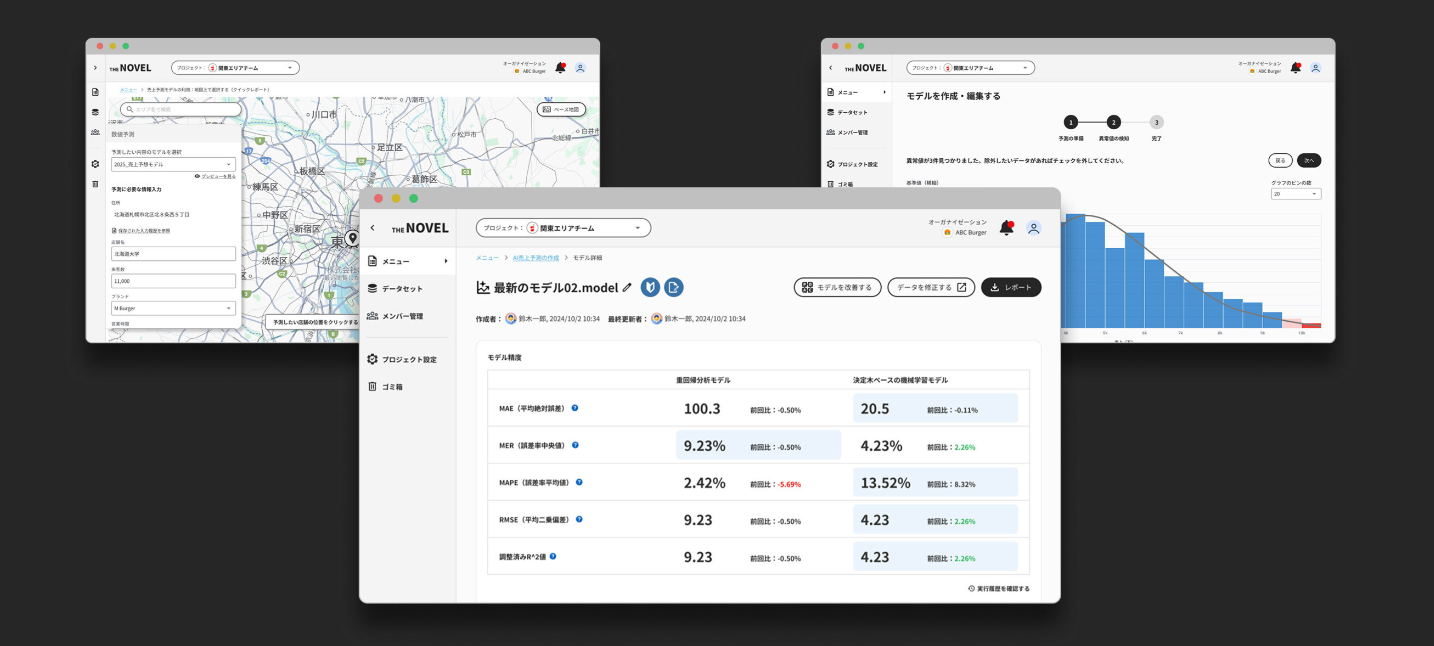The height and width of the screenshot is (646, 1434).
Task: Click 店舗名 field containing 北海道大学
Action: [173, 254]
